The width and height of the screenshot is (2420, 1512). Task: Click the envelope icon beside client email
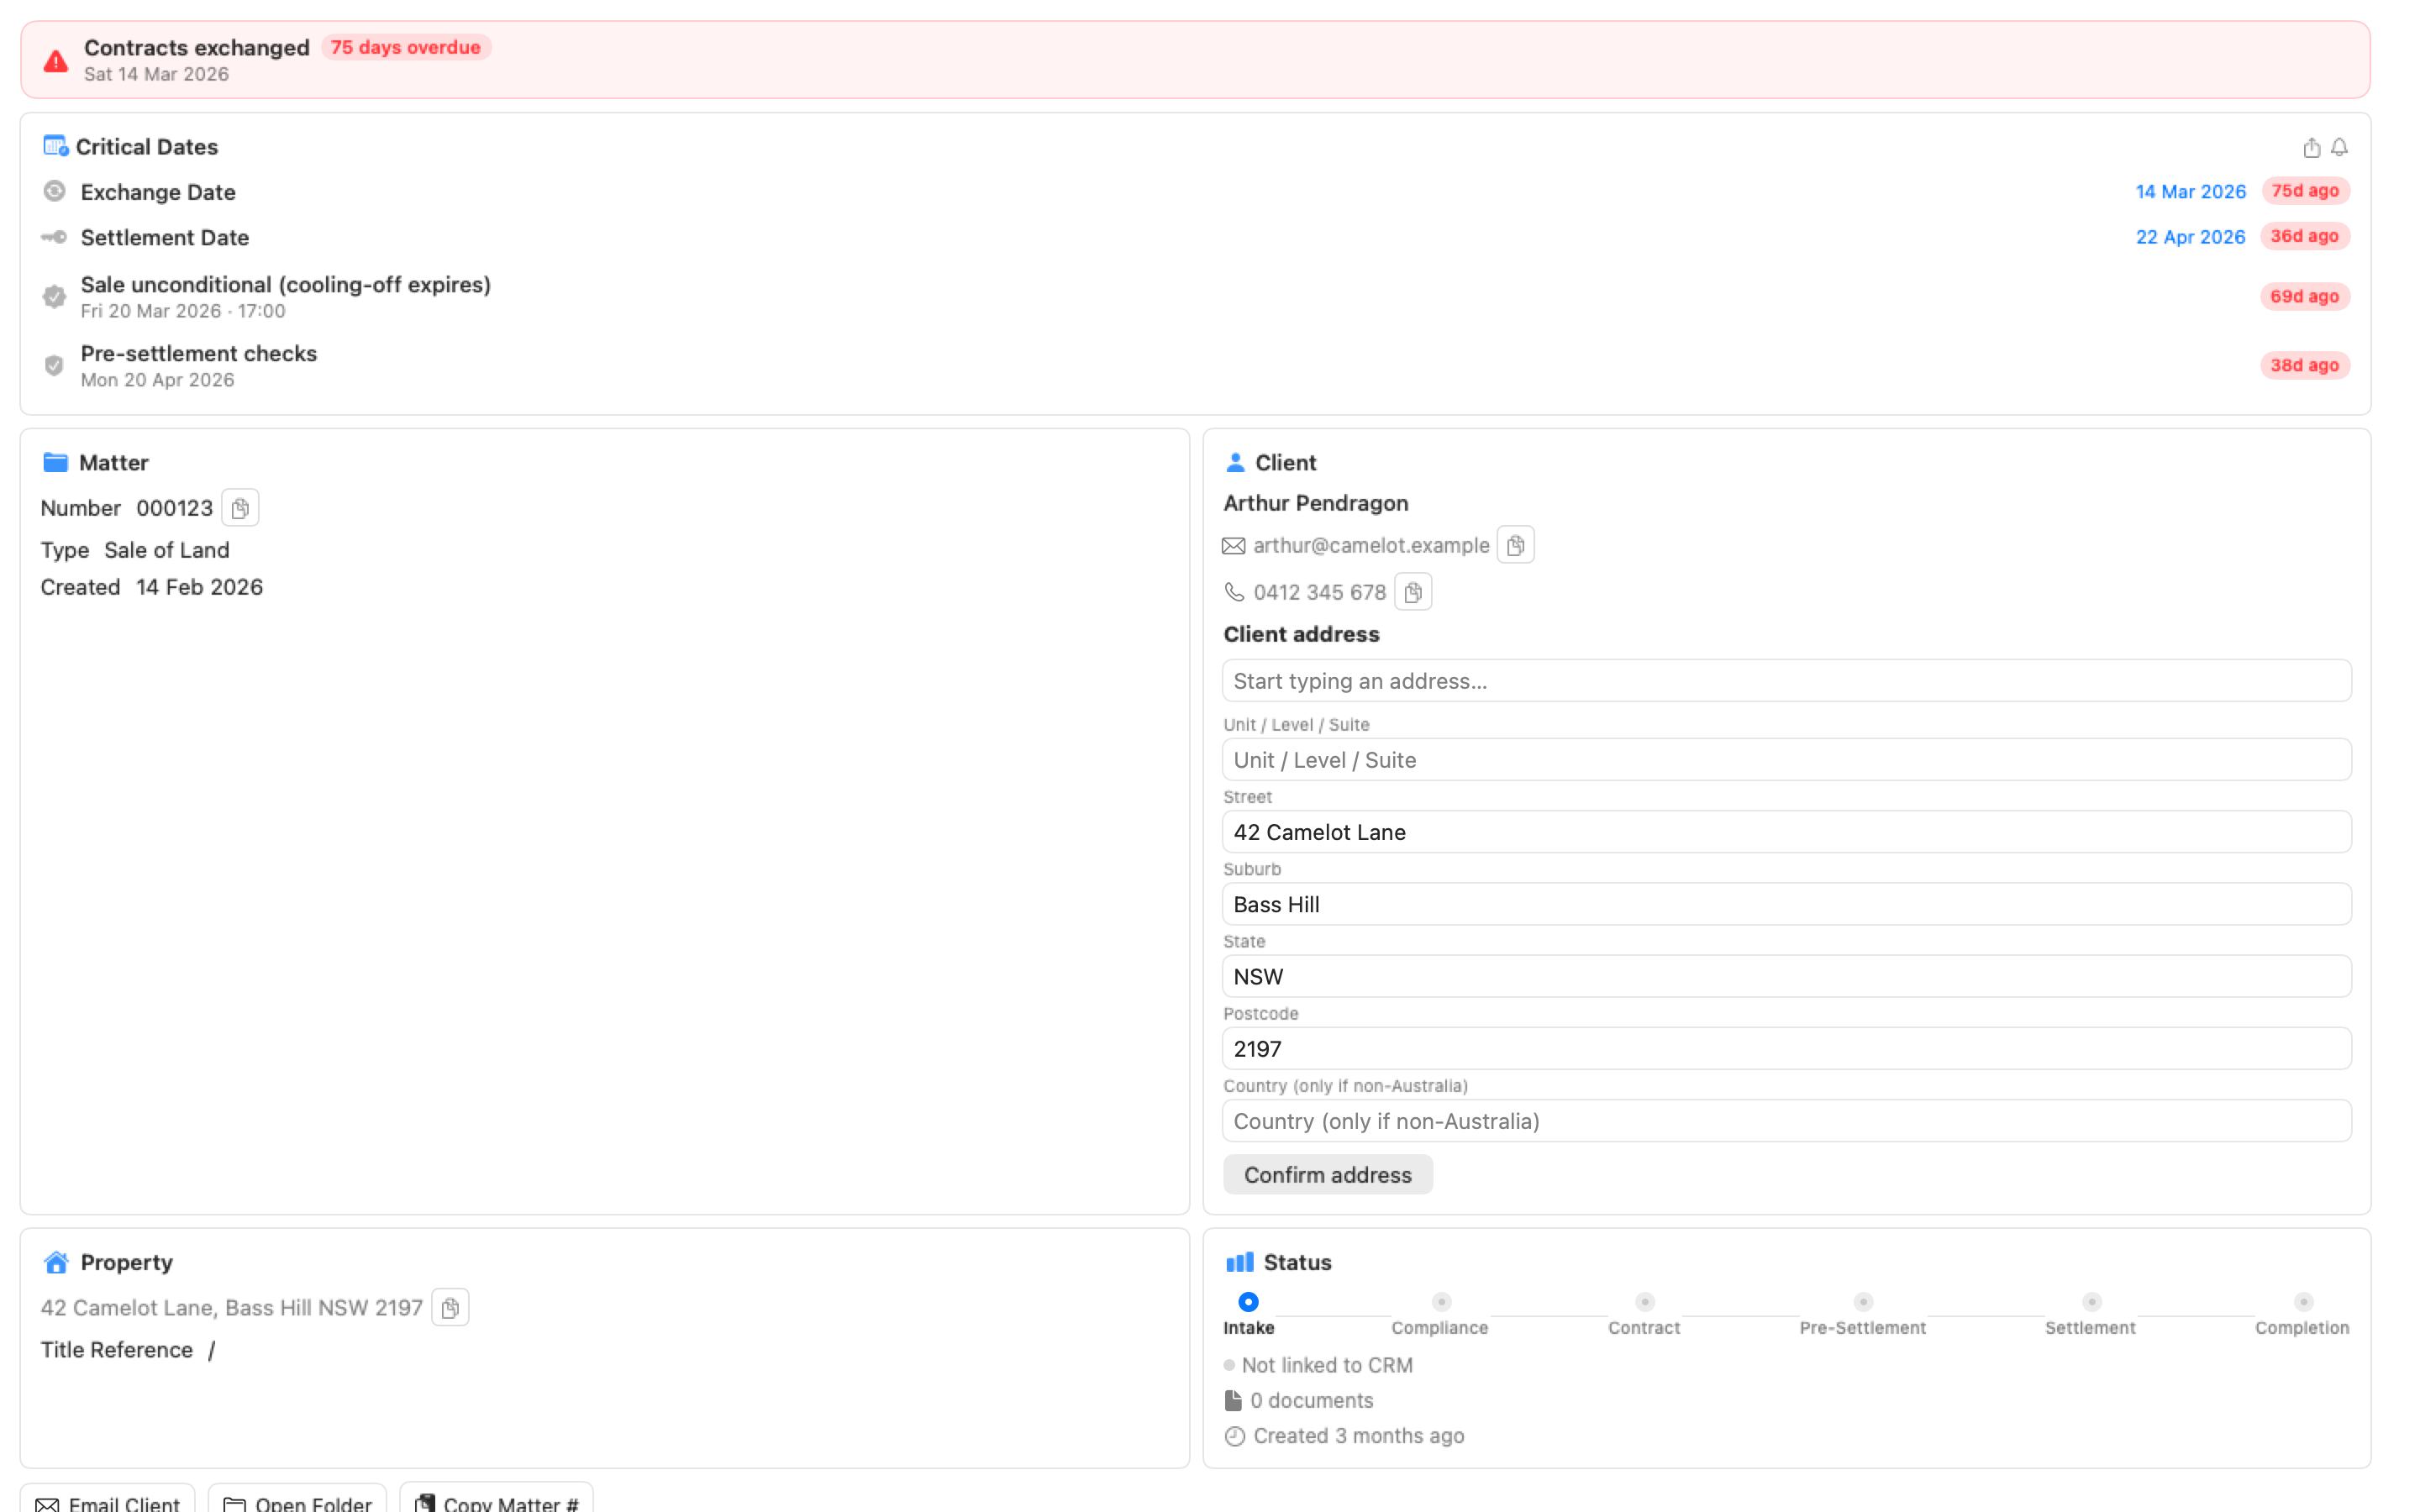tap(1234, 546)
